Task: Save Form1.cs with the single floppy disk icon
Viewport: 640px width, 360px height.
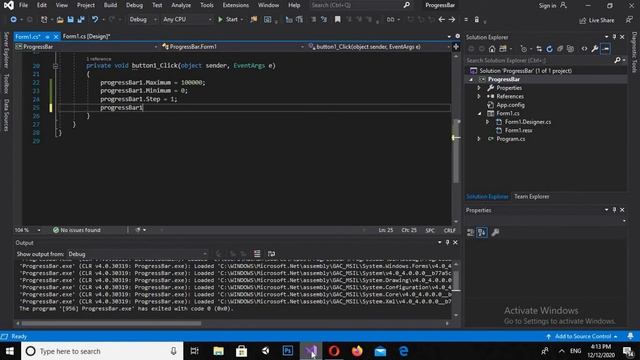Action: tap(70, 20)
